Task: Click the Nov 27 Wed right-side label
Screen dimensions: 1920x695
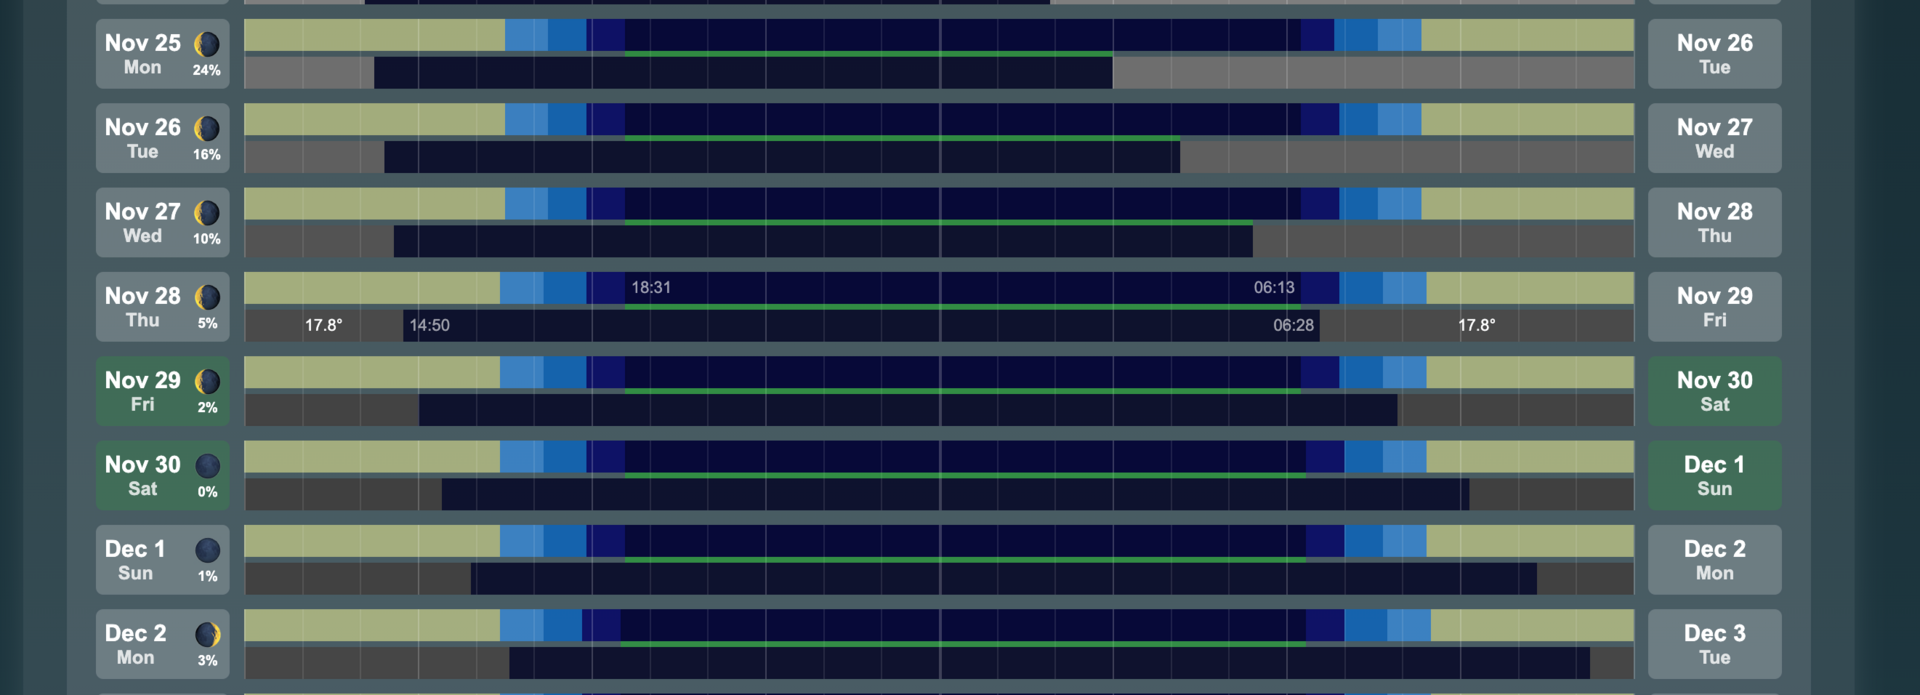Action: click(1714, 138)
